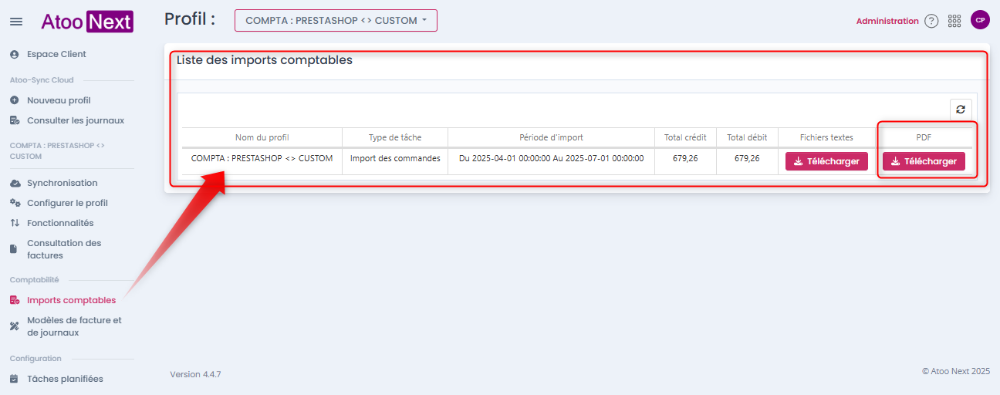Screen dimensions: 1000x395
Task: Click the Consulter les journaux icon
Action: (x=15, y=120)
